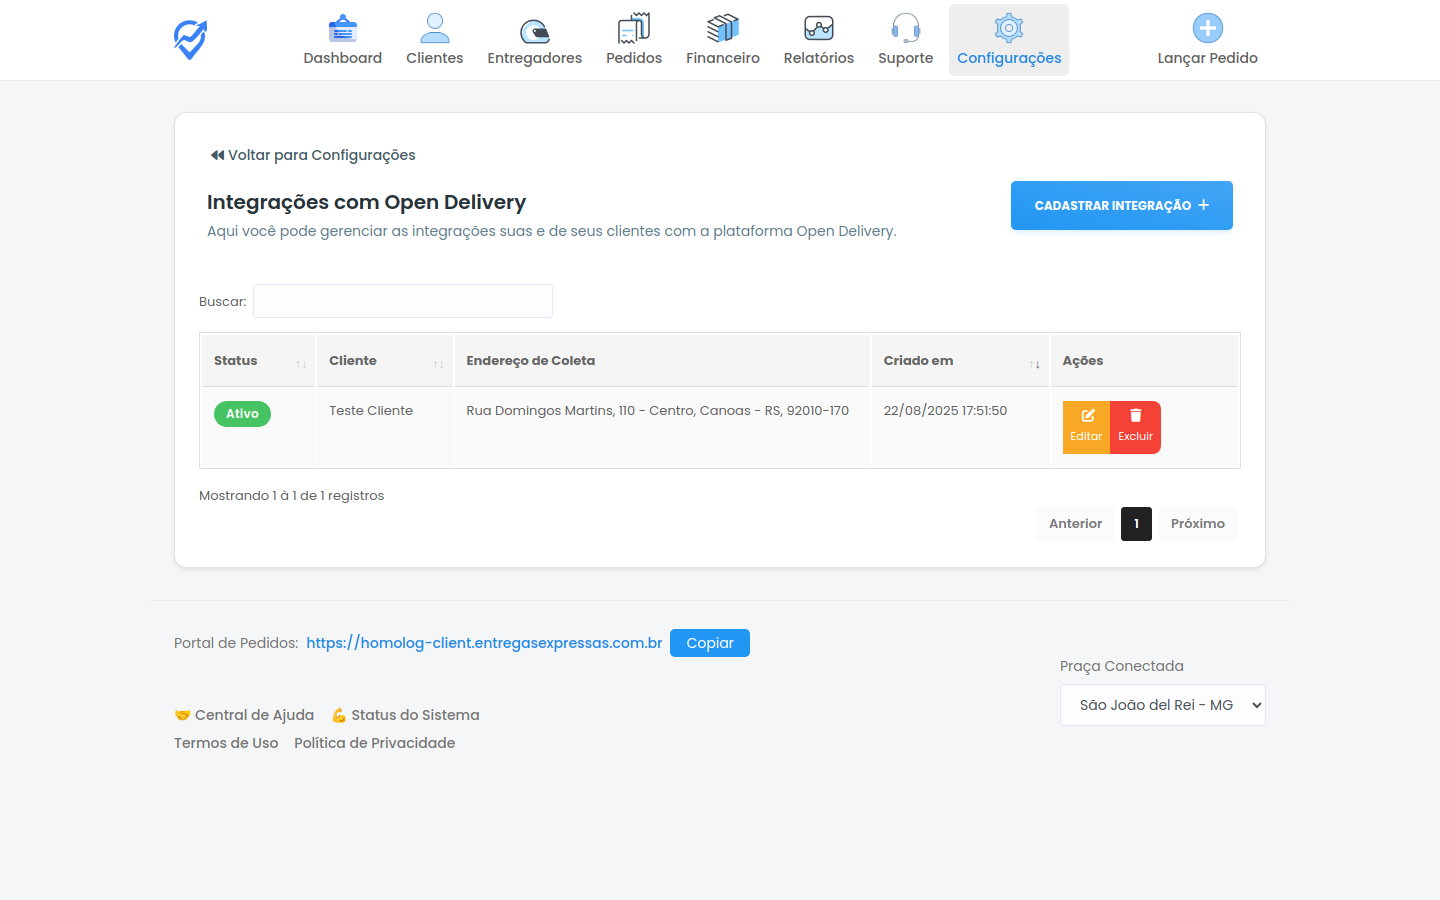
Task: Open the Dashboard from the navigation bar
Action: click(342, 39)
